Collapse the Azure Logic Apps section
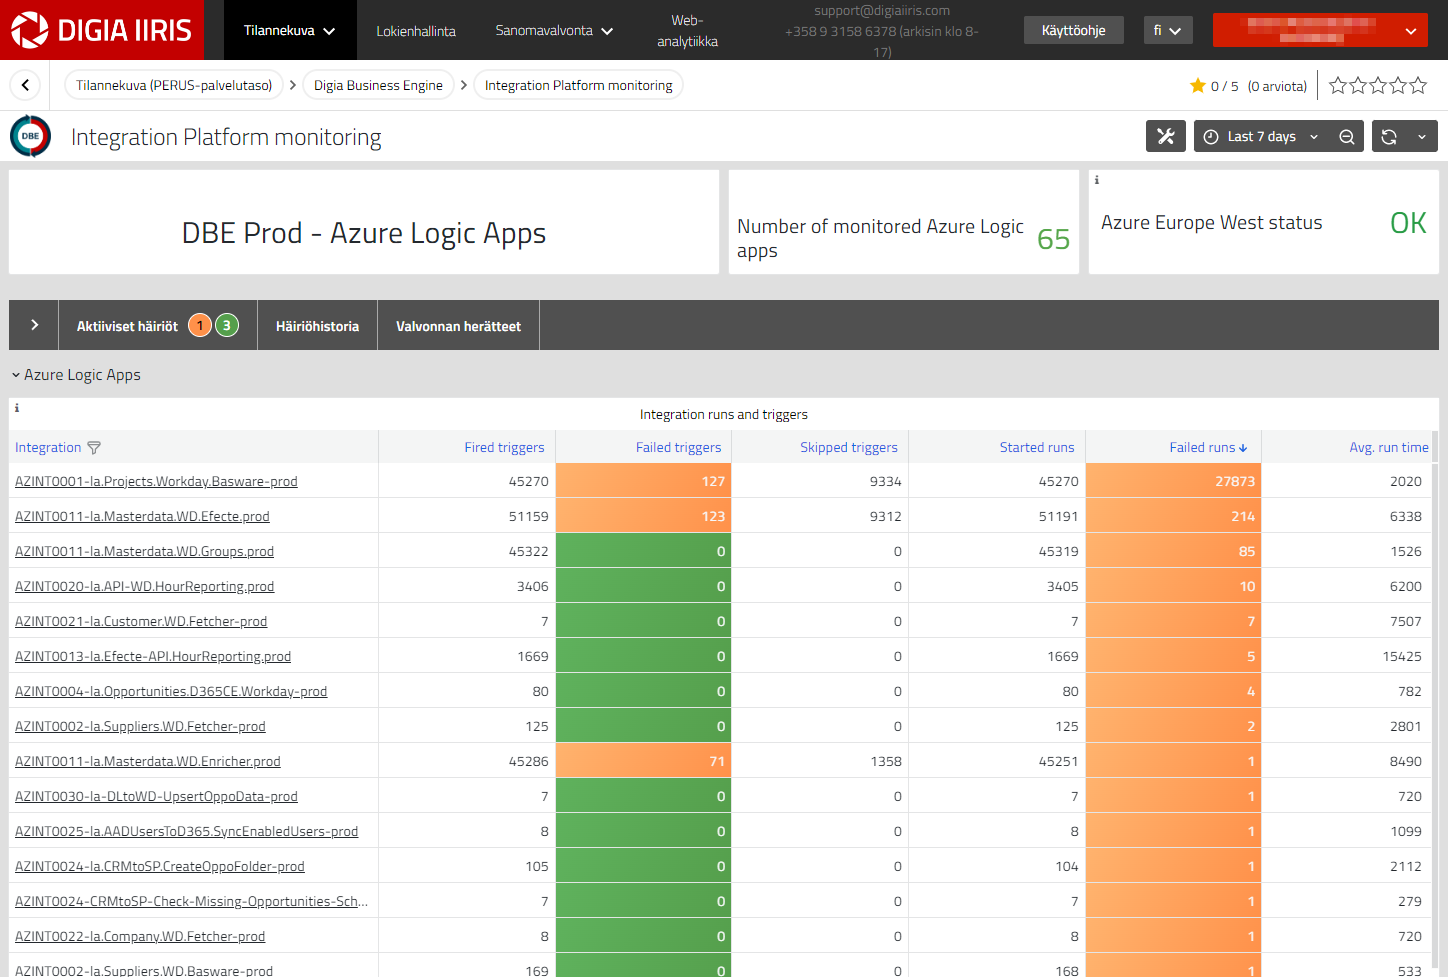Image resolution: width=1448 pixels, height=977 pixels. click(76, 375)
